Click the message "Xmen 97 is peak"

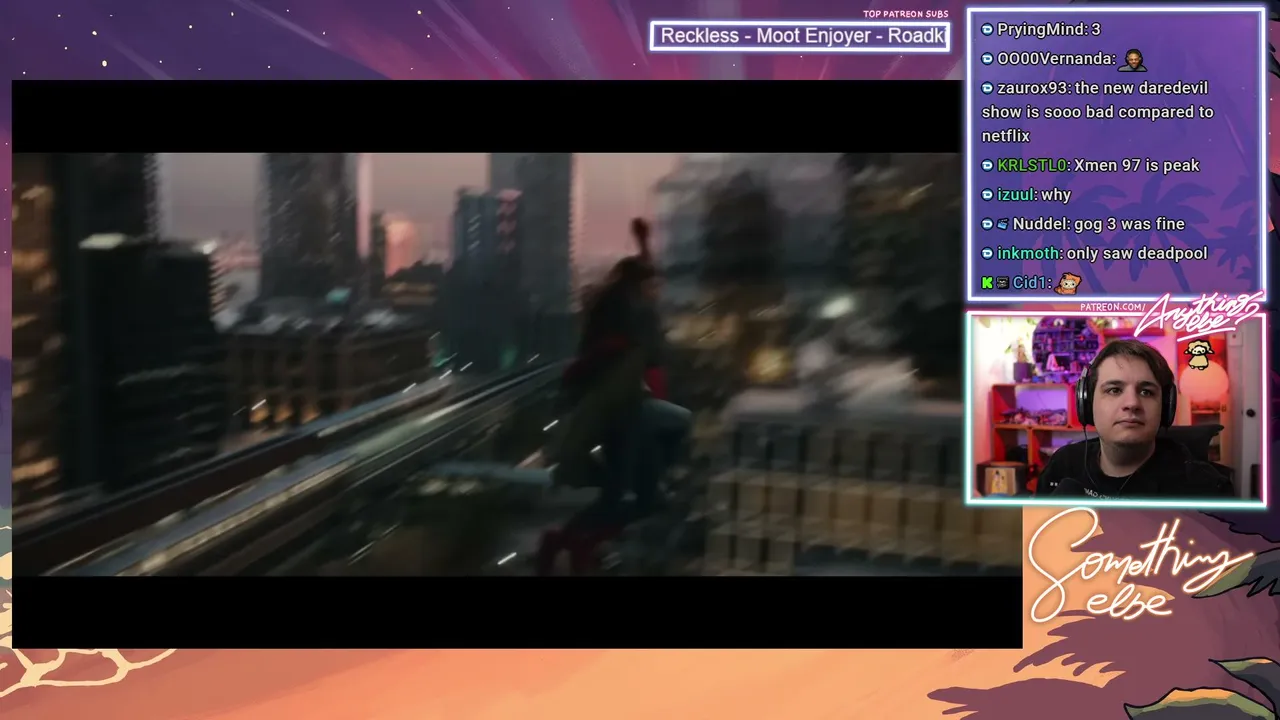click(x=1136, y=166)
